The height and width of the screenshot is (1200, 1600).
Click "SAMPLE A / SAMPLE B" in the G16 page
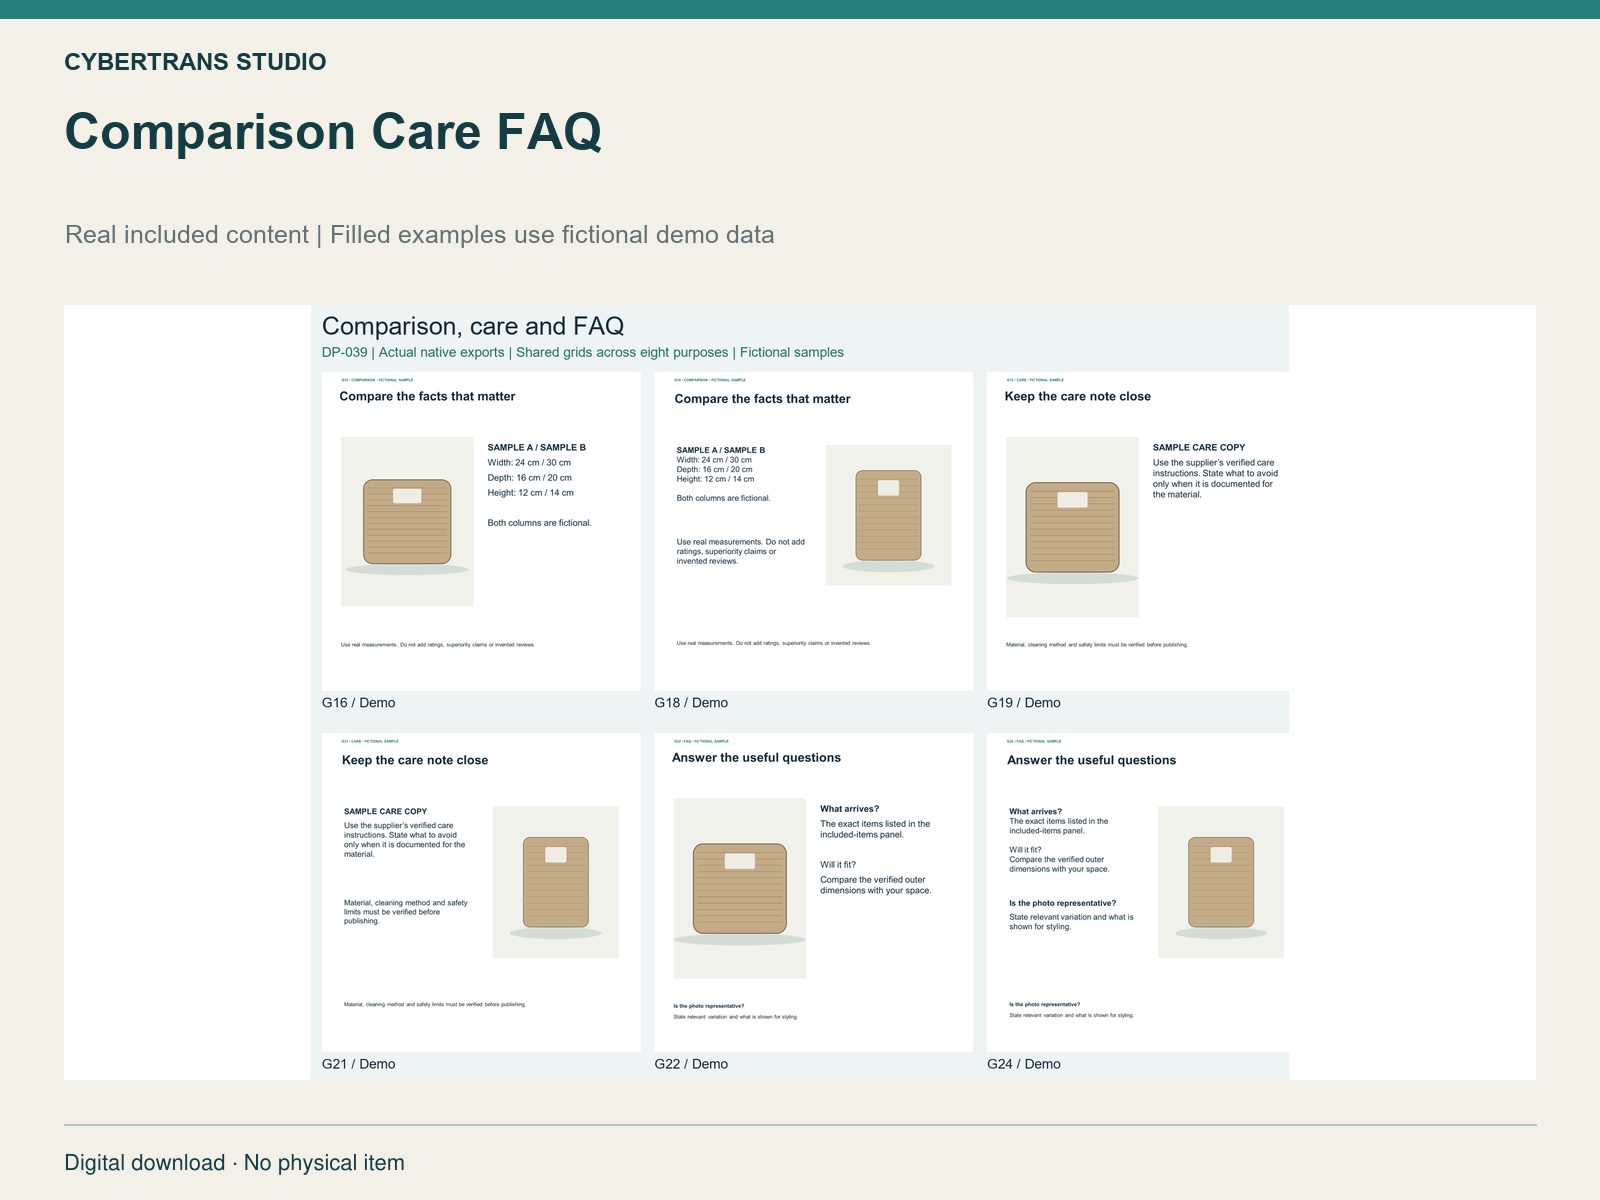(x=537, y=448)
